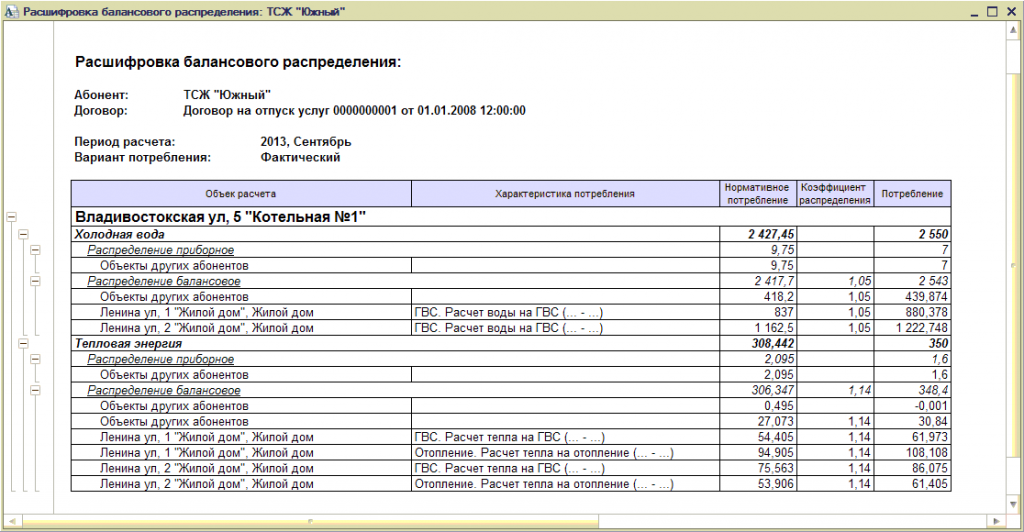The width and height of the screenshot is (1024, 532).
Task: Click the horizontal scrollbar thumb
Action: pyautogui.click(x=310, y=521)
